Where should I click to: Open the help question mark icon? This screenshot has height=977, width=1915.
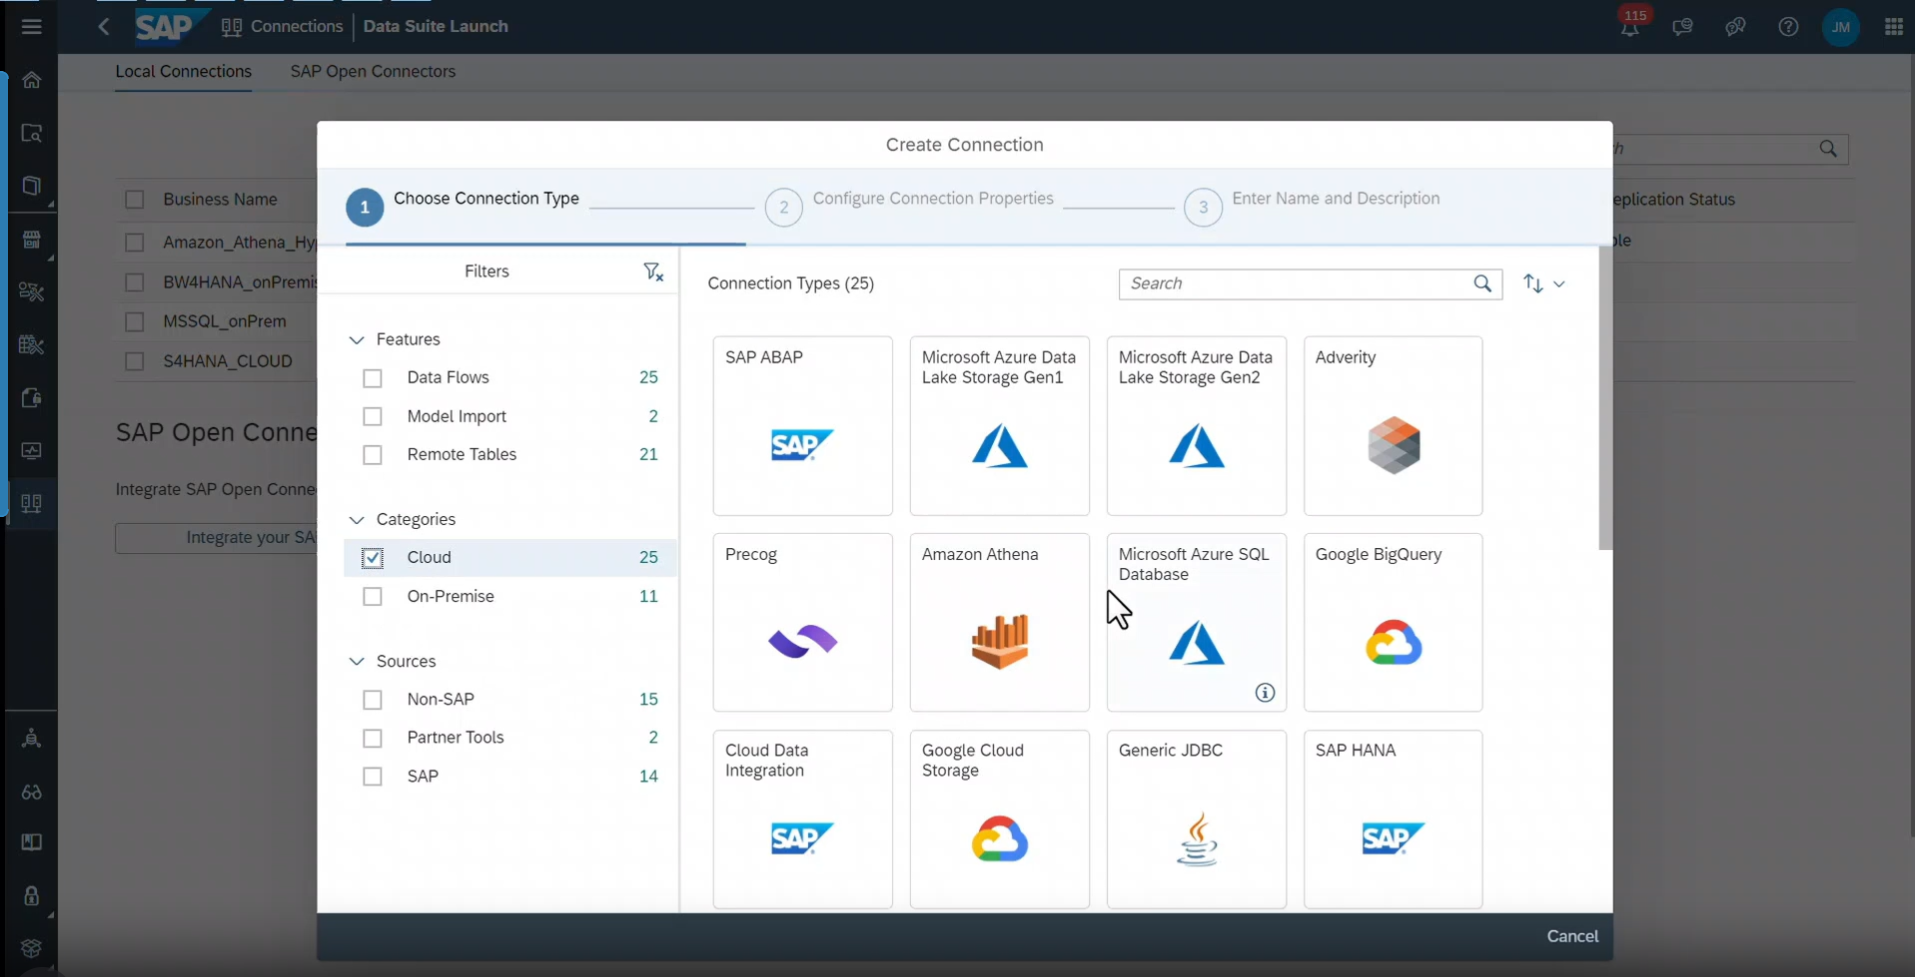pyautogui.click(x=1788, y=27)
